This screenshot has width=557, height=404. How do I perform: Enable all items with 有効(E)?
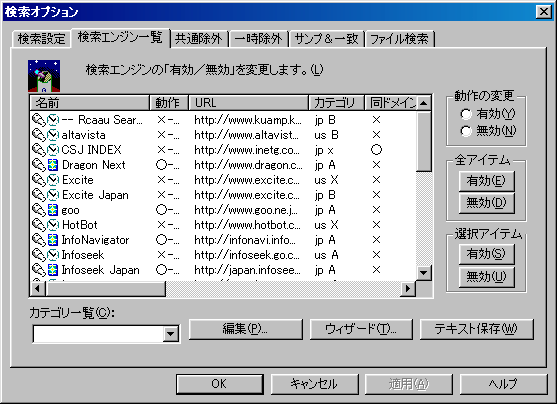[486, 181]
